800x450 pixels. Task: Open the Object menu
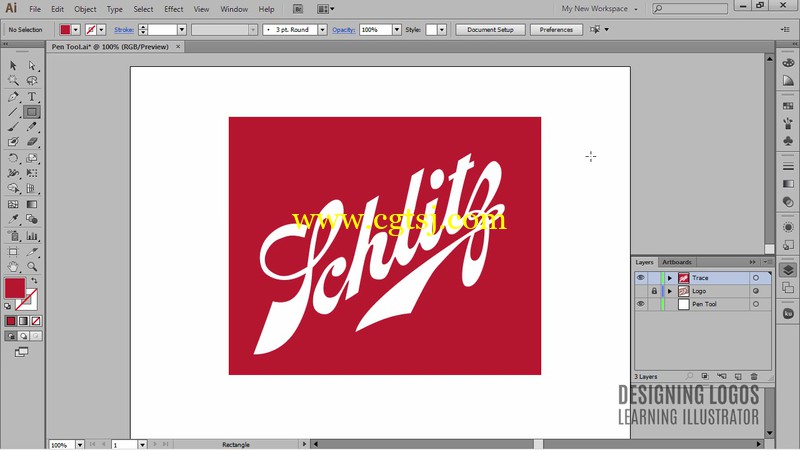pos(85,9)
